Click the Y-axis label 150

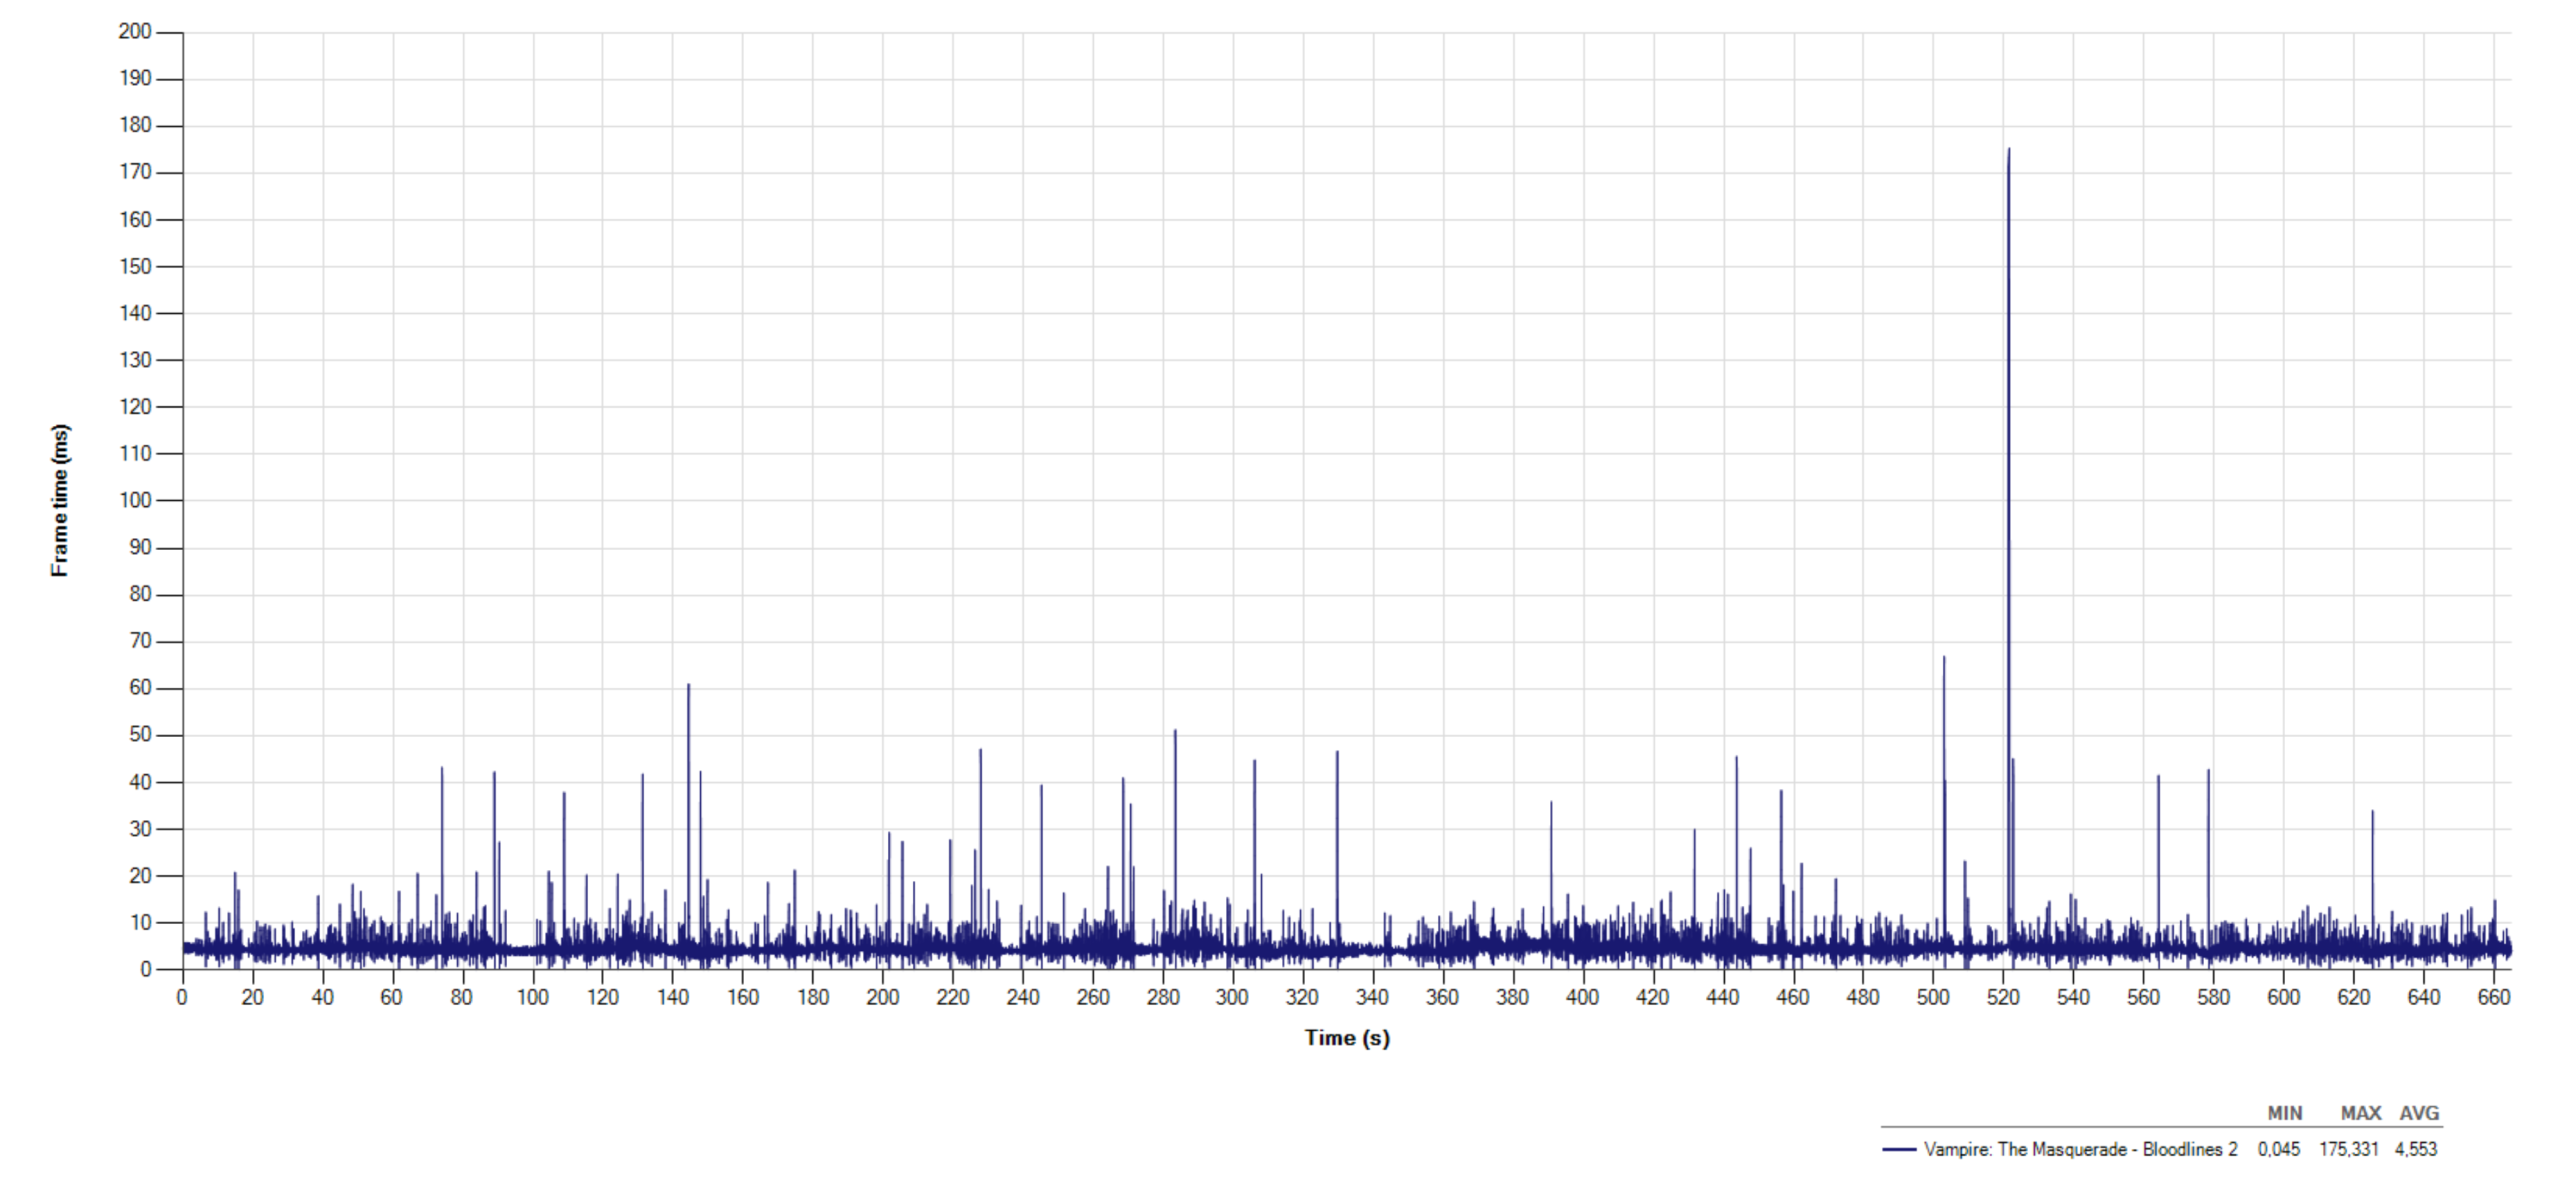tap(135, 266)
